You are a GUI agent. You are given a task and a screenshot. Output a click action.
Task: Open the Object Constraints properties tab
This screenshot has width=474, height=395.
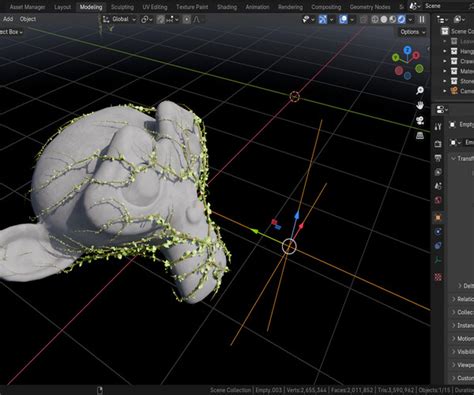pos(438,246)
